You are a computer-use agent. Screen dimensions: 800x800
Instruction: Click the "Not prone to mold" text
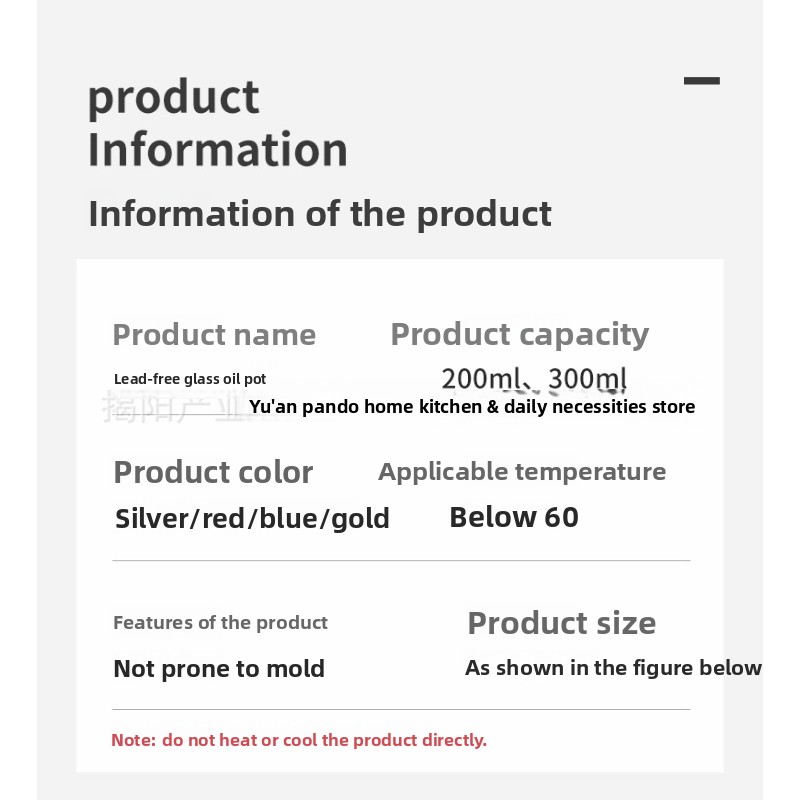pos(219,669)
